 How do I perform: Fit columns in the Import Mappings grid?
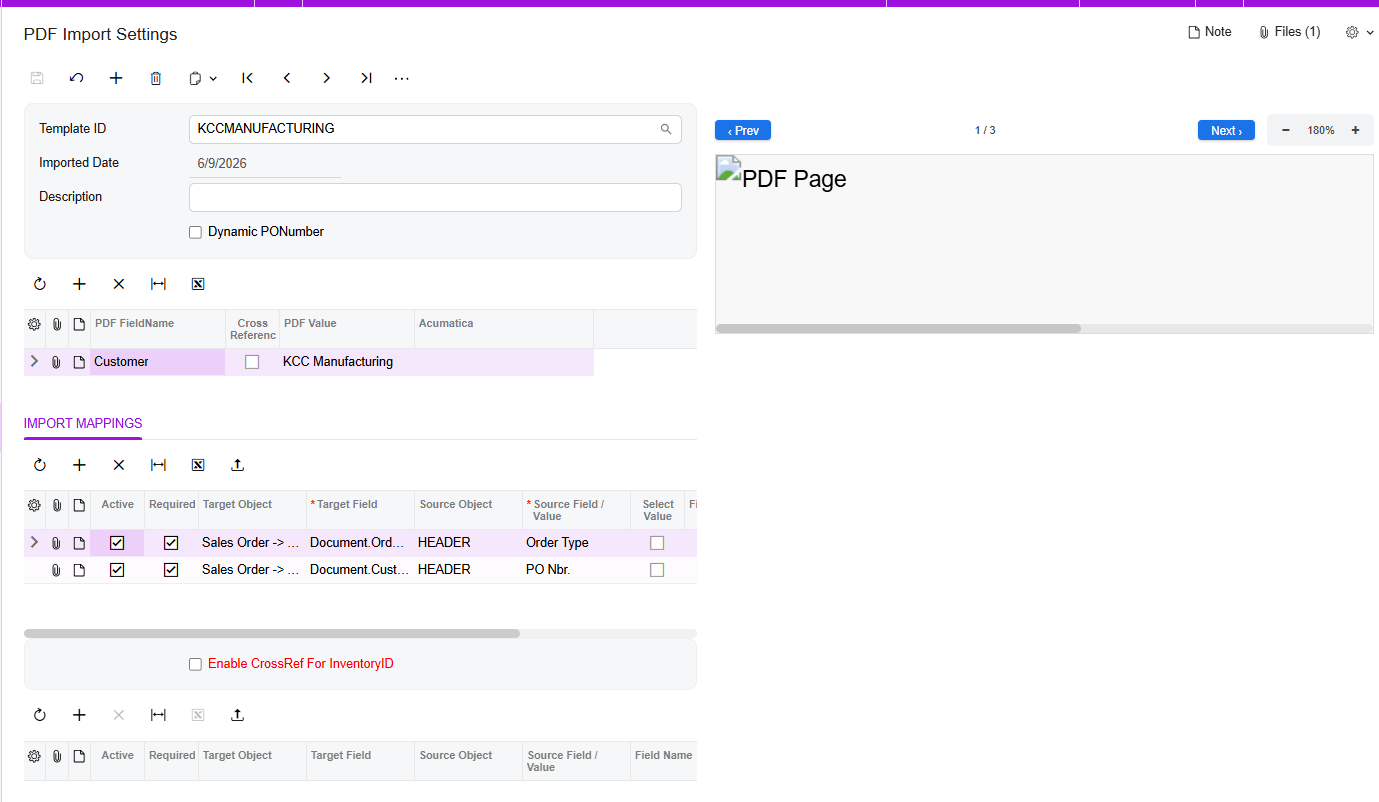158,465
